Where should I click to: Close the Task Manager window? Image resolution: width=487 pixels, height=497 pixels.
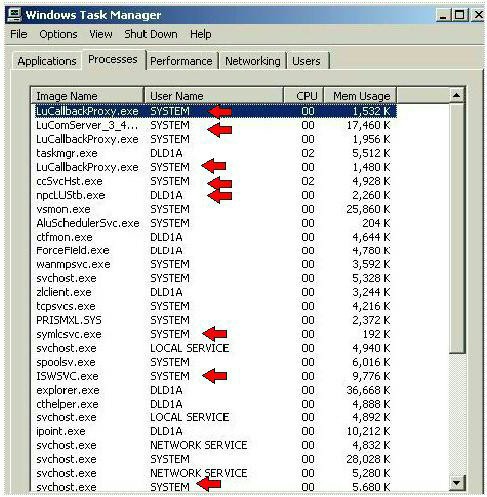pyautogui.click(x=478, y=15)
